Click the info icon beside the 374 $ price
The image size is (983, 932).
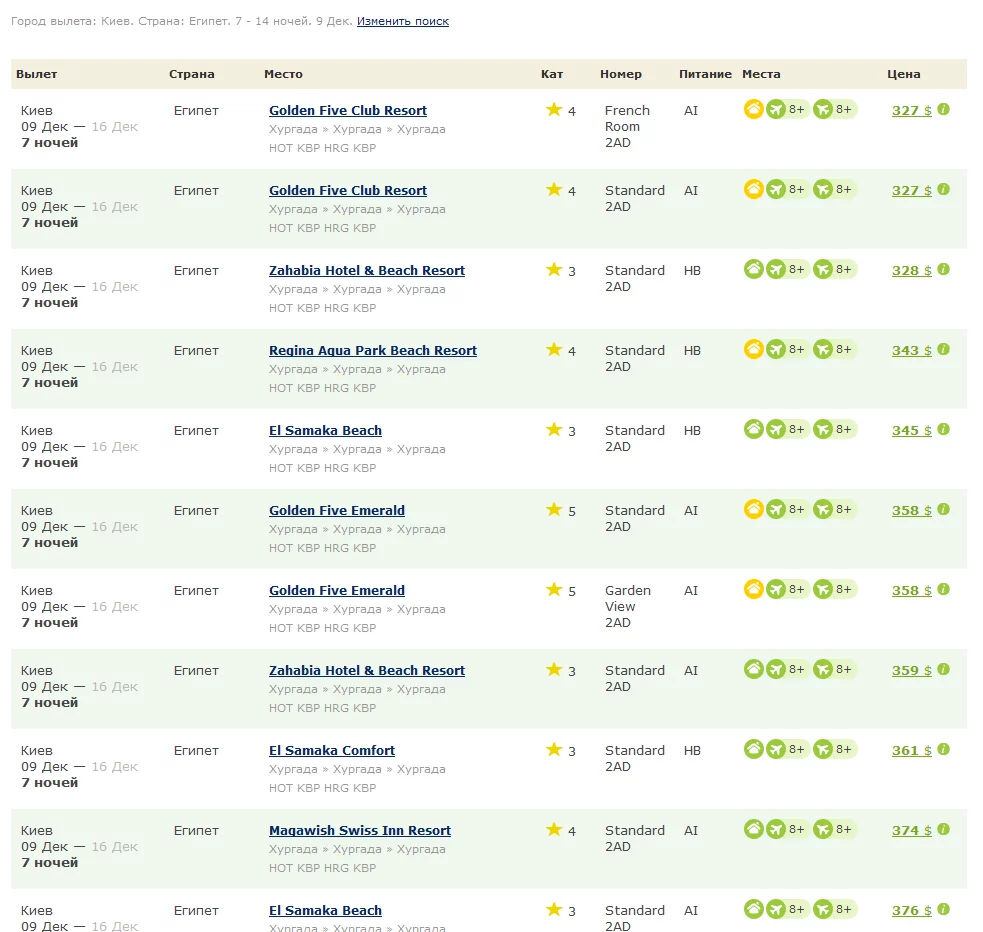943,830
